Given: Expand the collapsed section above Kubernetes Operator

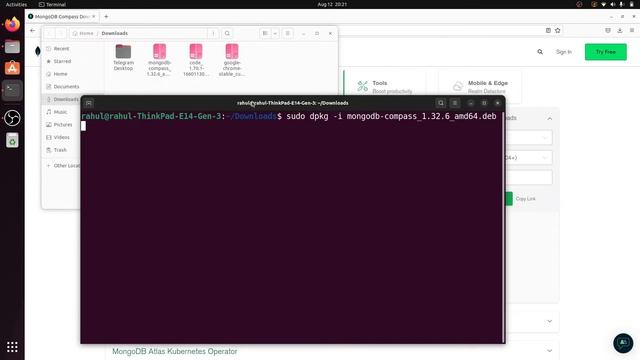Looking at the screenshot, I should pos(550,321).
